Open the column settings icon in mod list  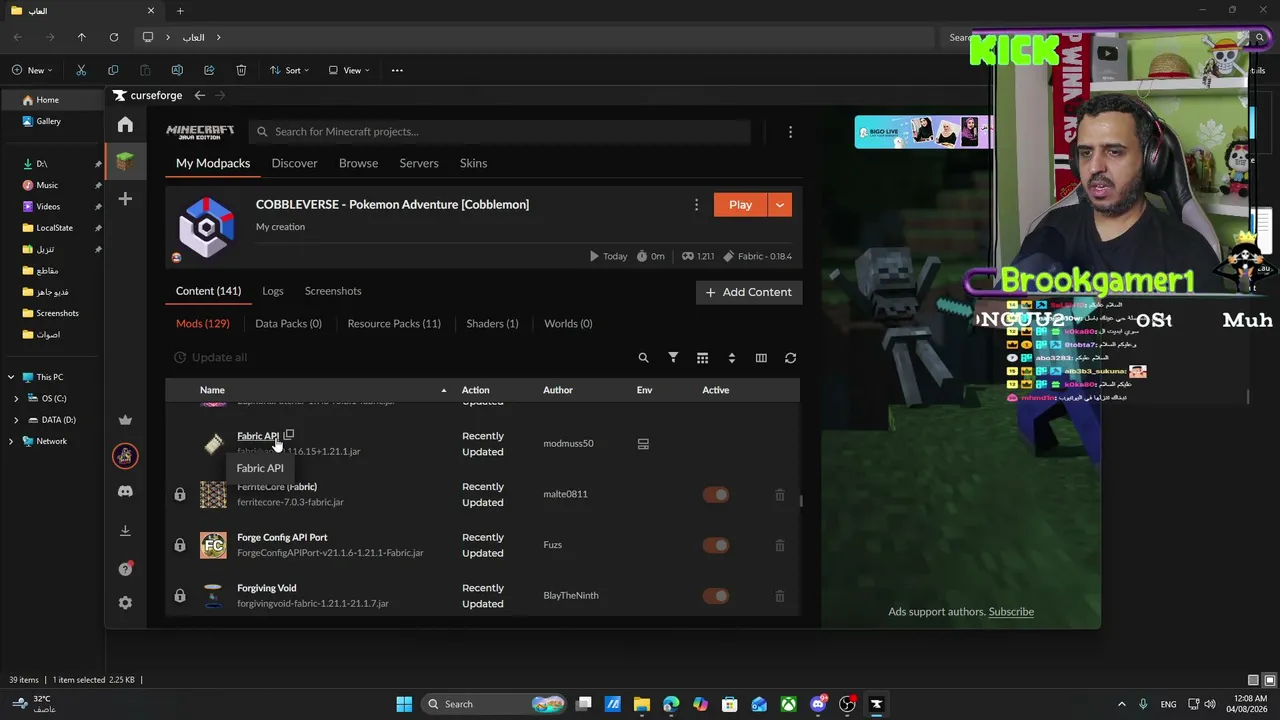pos(761,358)
